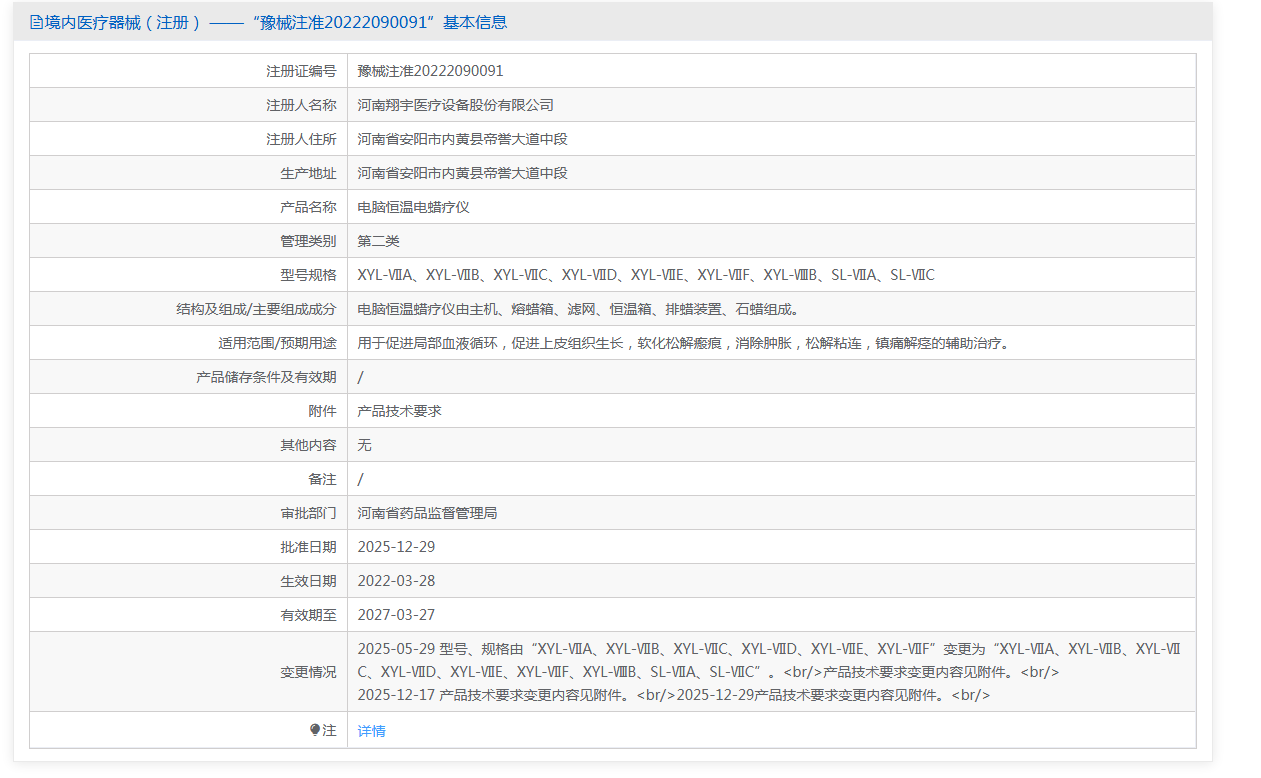Click the 产品技术要求 attachment value
Screen dimensions: 1261x778
click(399, 411)
